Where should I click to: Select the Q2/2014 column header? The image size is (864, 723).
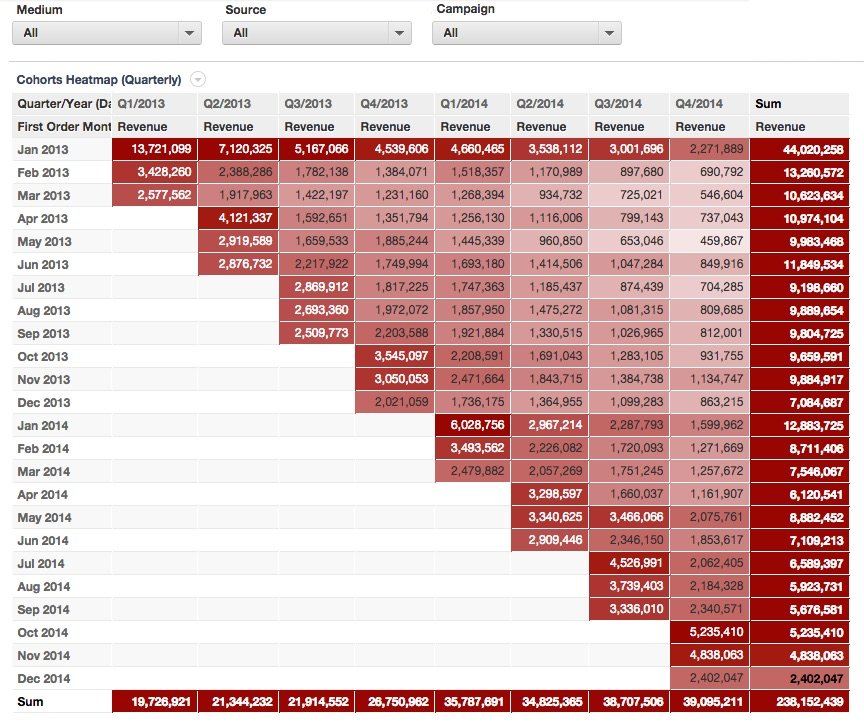click(x=549, y=104)
